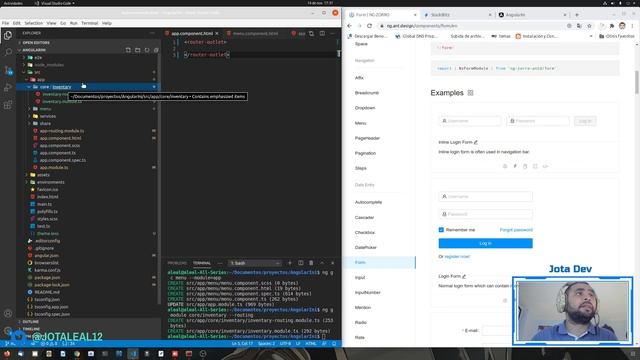Viewport: 640px width, 360px height.
Task: Open the Extensions view in activity bar
Action: tap(8, 105)
